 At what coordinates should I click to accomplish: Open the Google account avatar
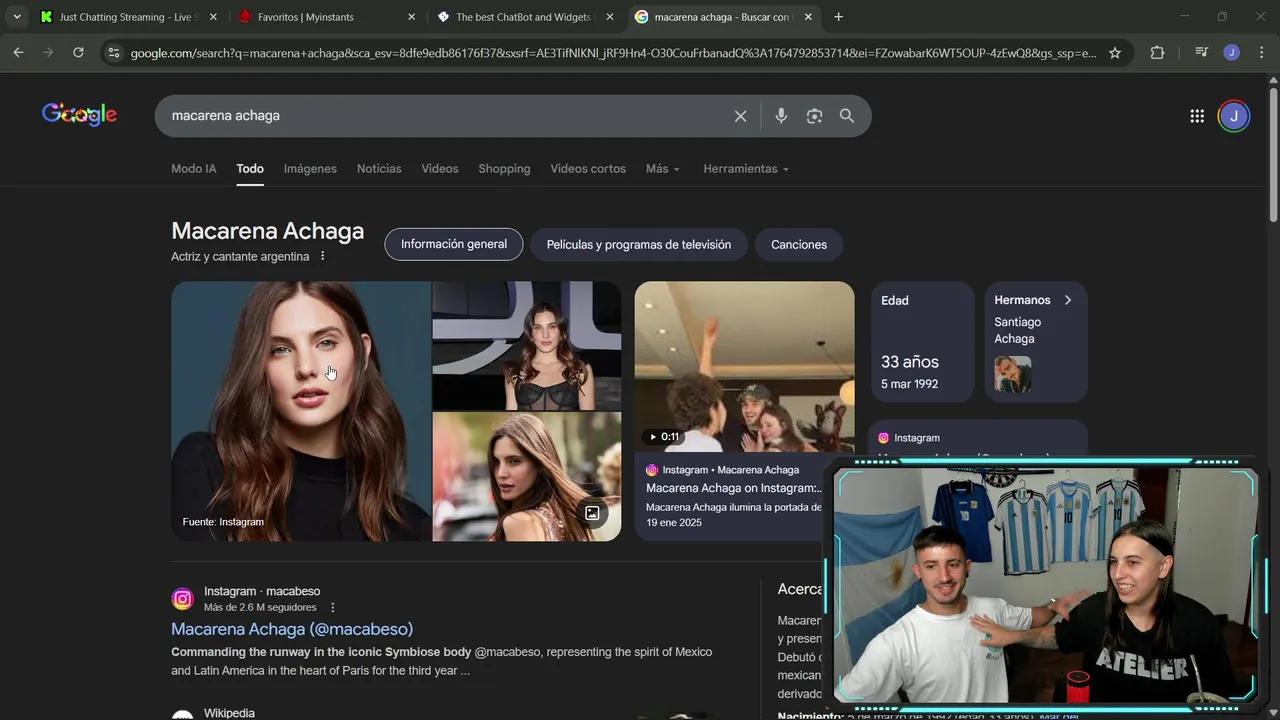point(1233,116)
